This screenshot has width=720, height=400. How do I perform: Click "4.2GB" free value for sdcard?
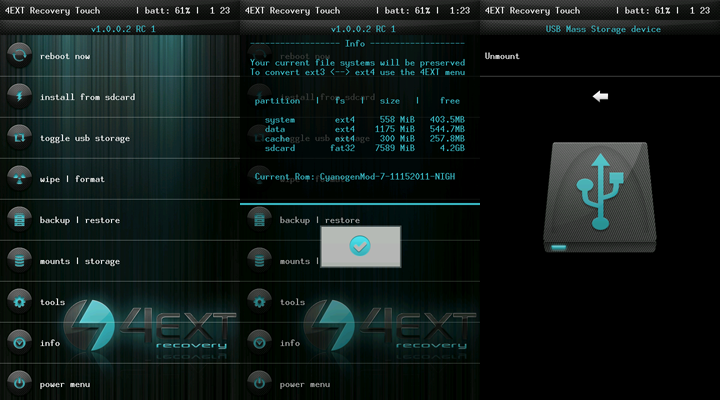(x=452, y=148)
